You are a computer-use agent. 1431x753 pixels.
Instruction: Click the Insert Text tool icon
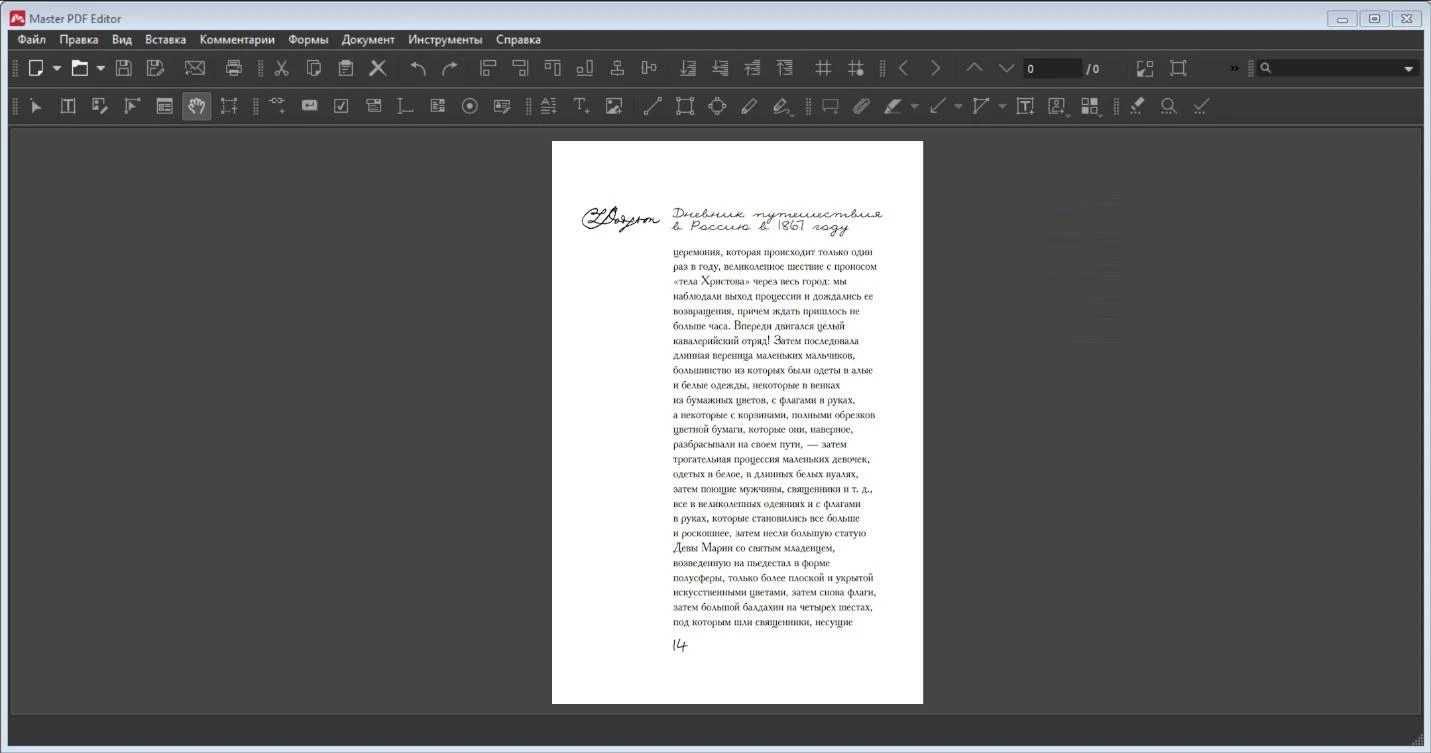click(x=581, y=106)
